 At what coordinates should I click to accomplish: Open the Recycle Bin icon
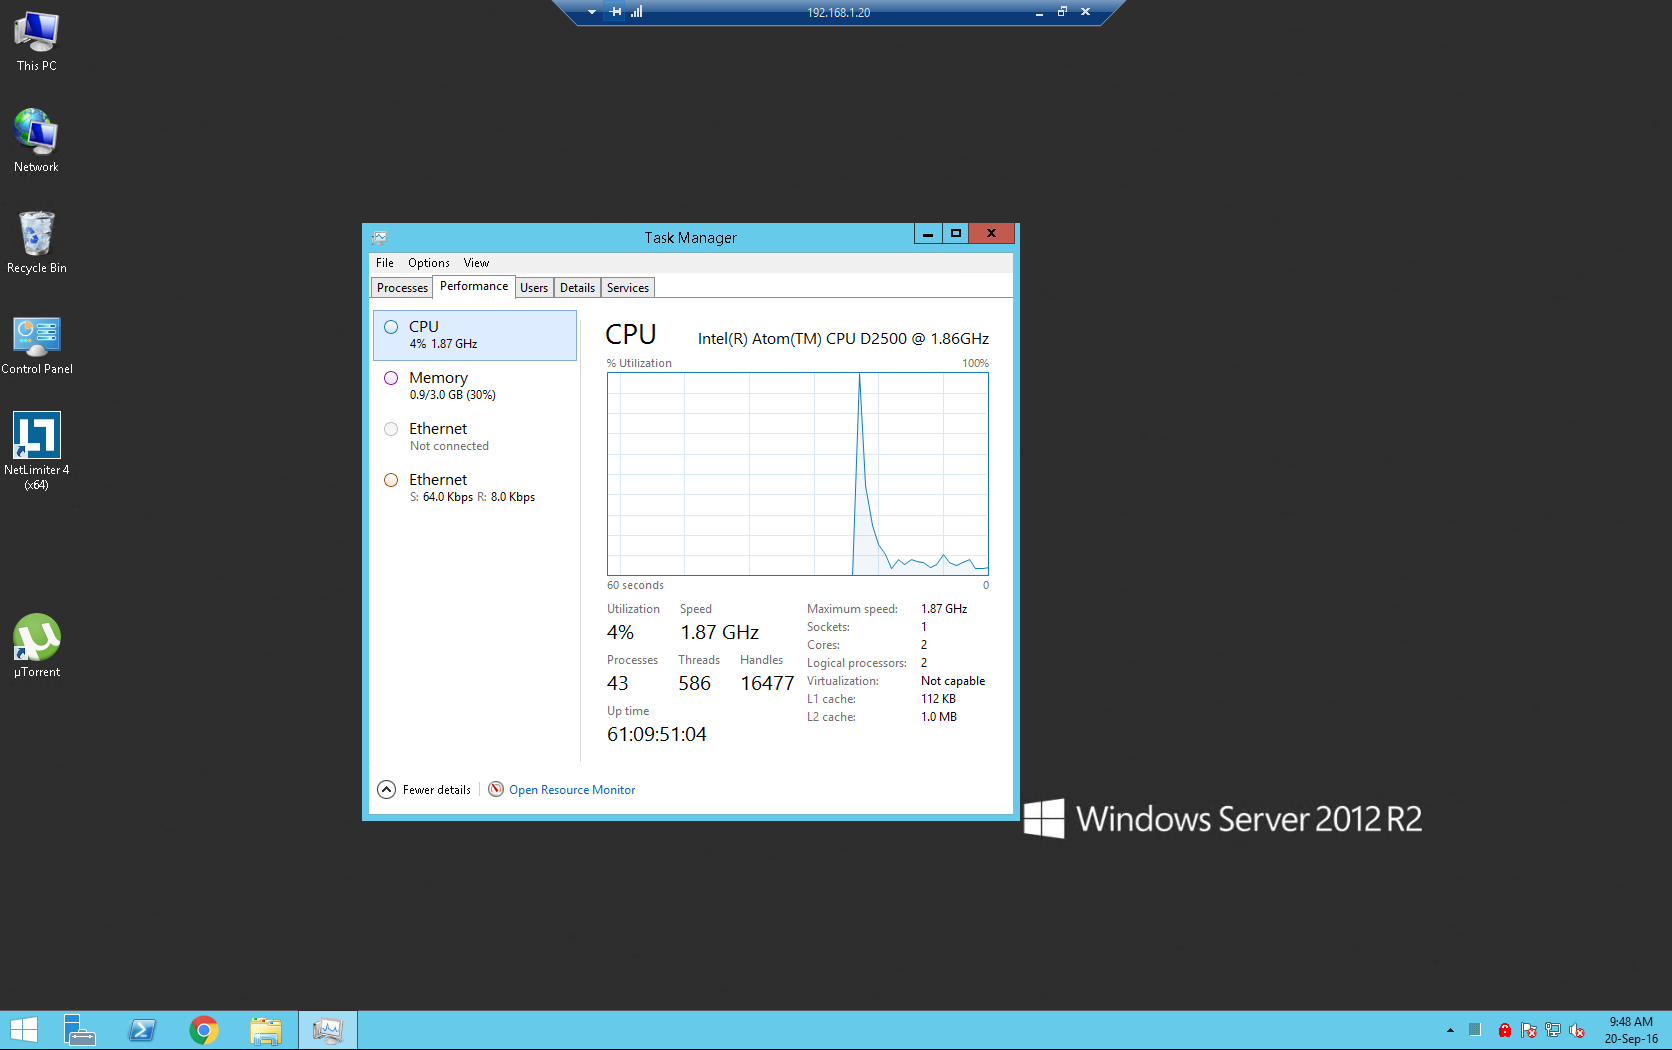click(x=37, y=242)
